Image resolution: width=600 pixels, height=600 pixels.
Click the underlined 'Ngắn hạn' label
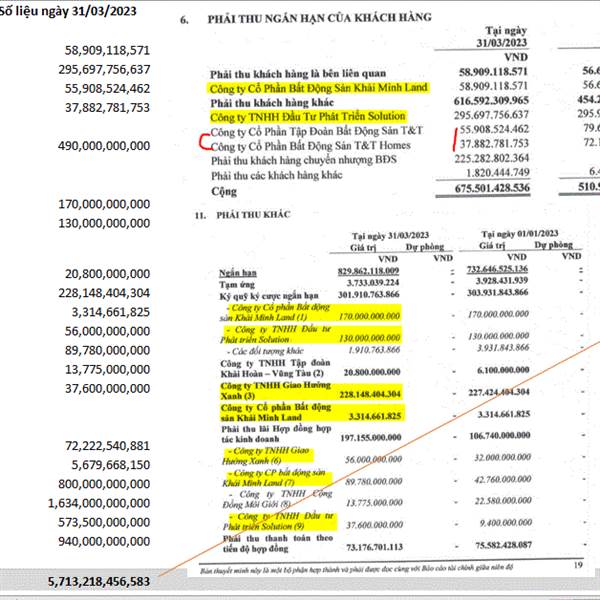238,273
